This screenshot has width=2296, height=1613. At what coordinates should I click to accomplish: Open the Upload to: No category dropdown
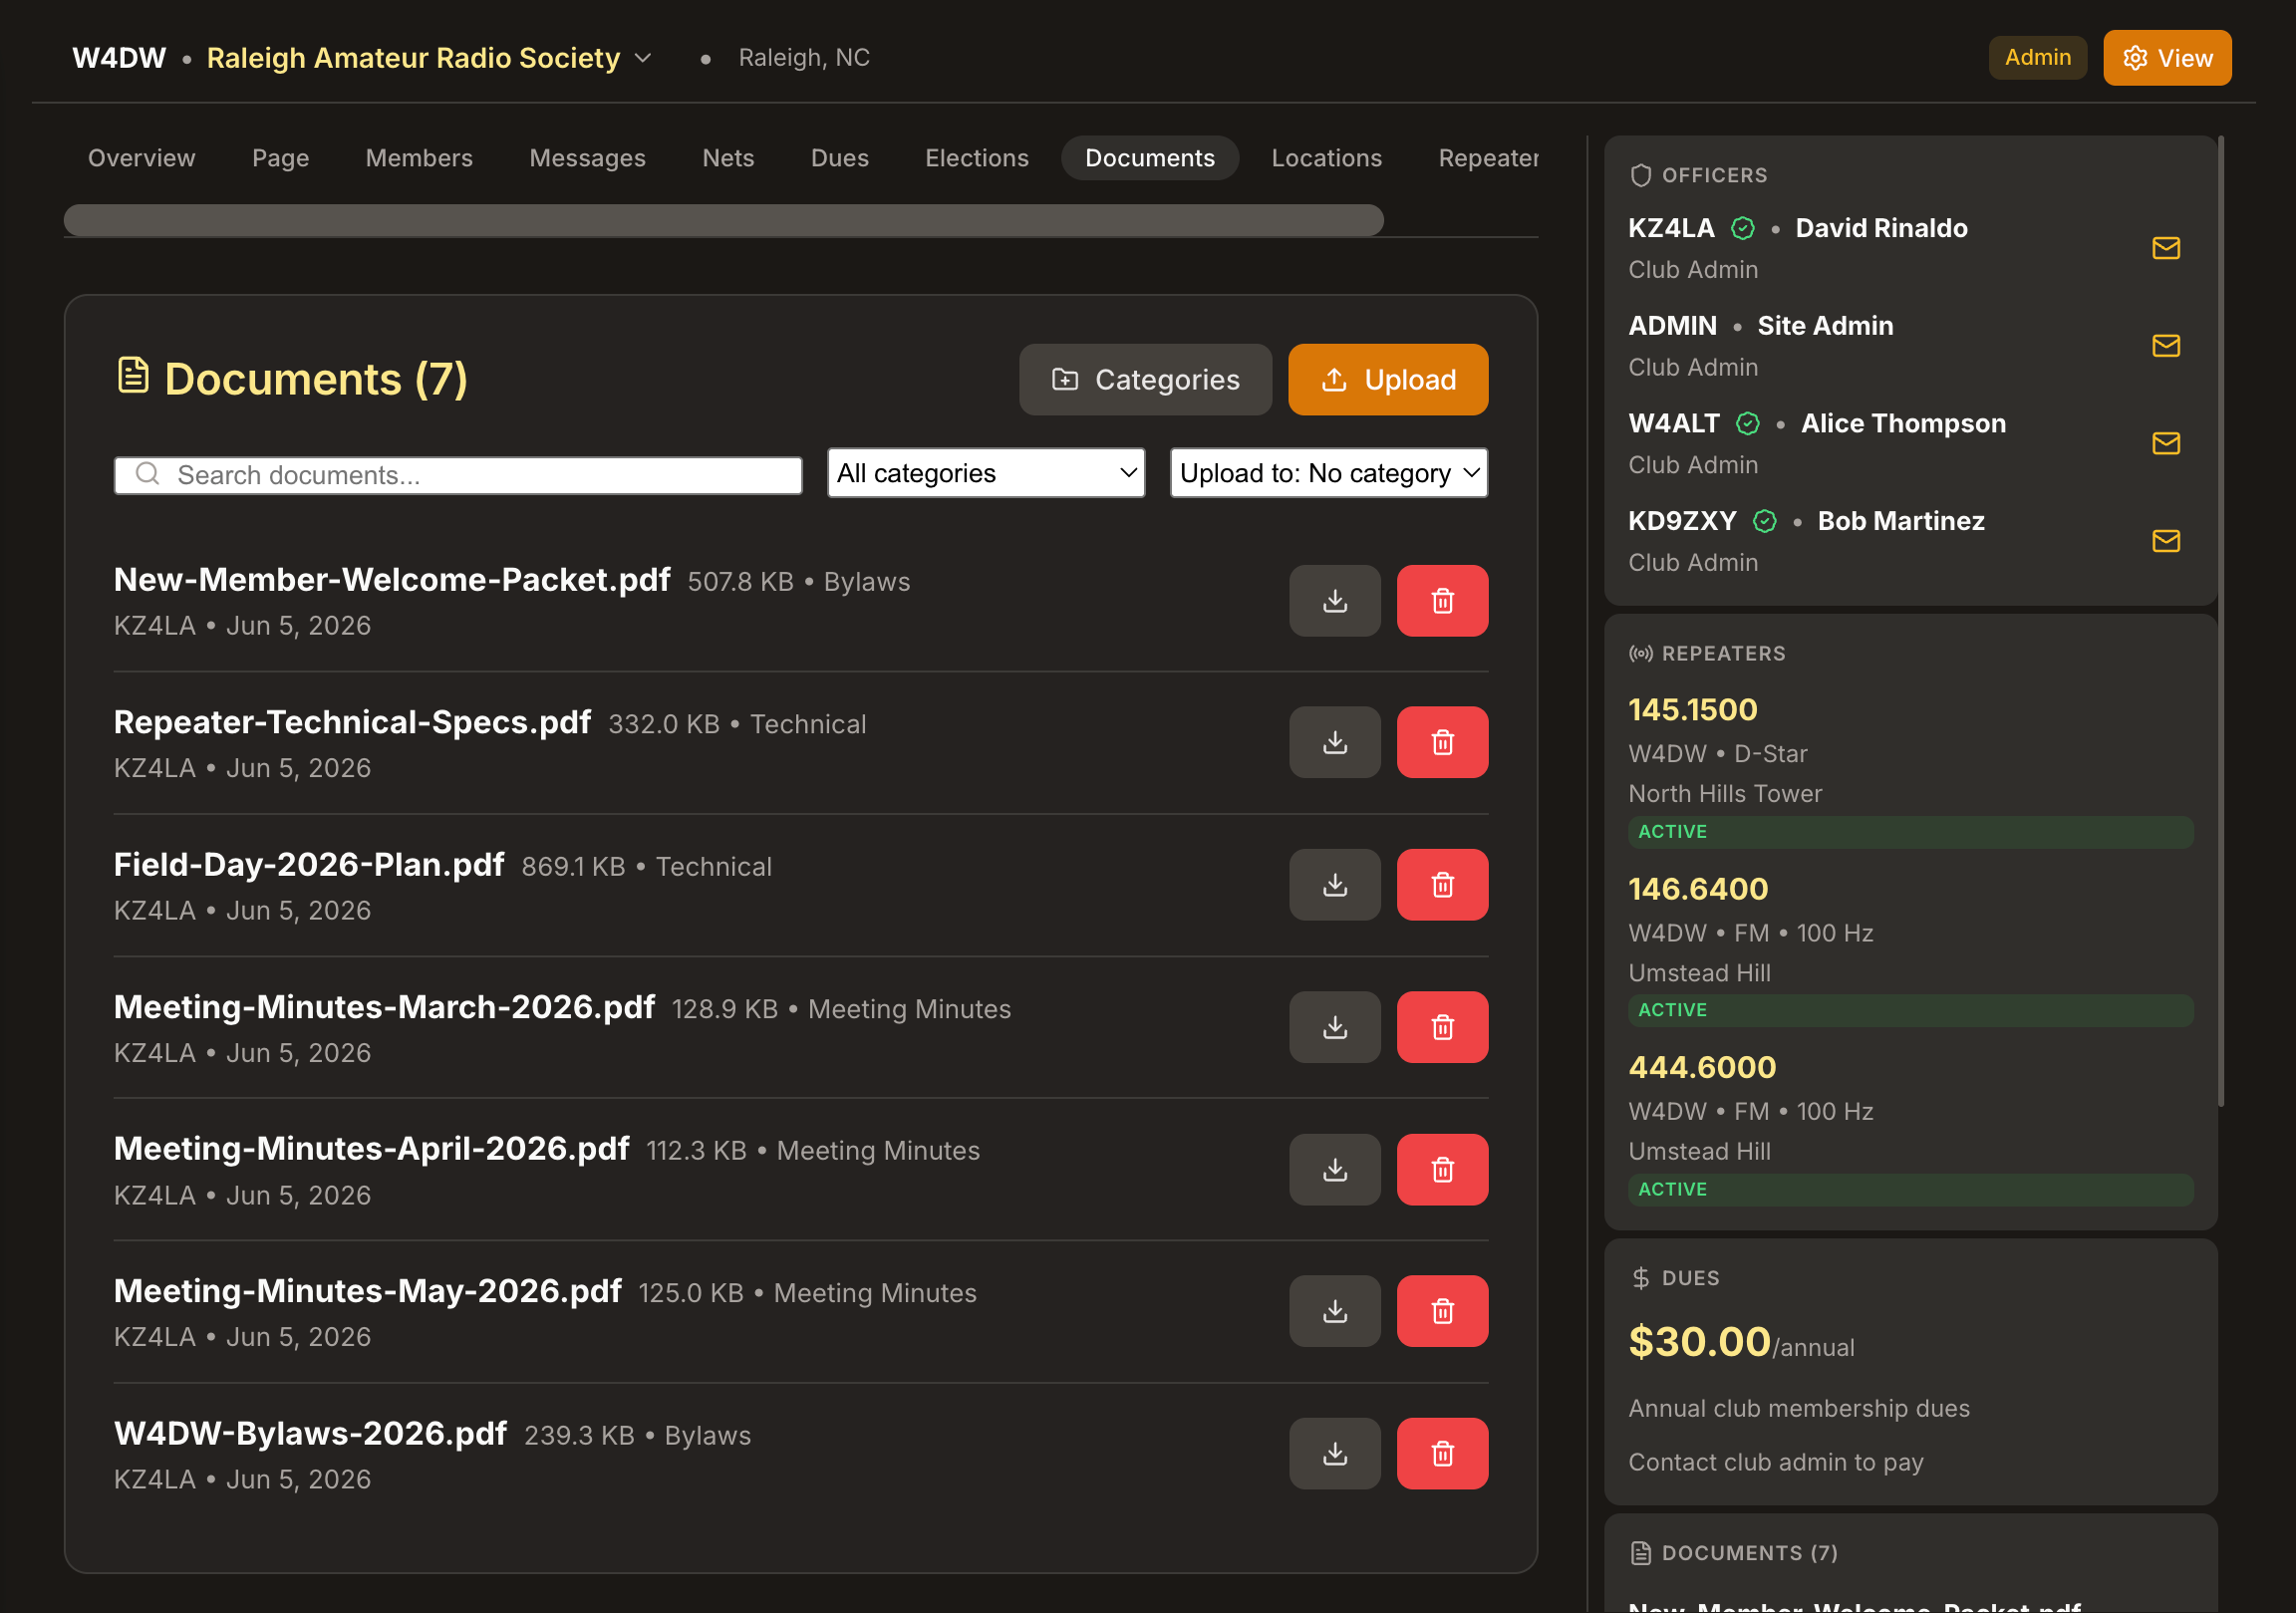[1328, 473]
